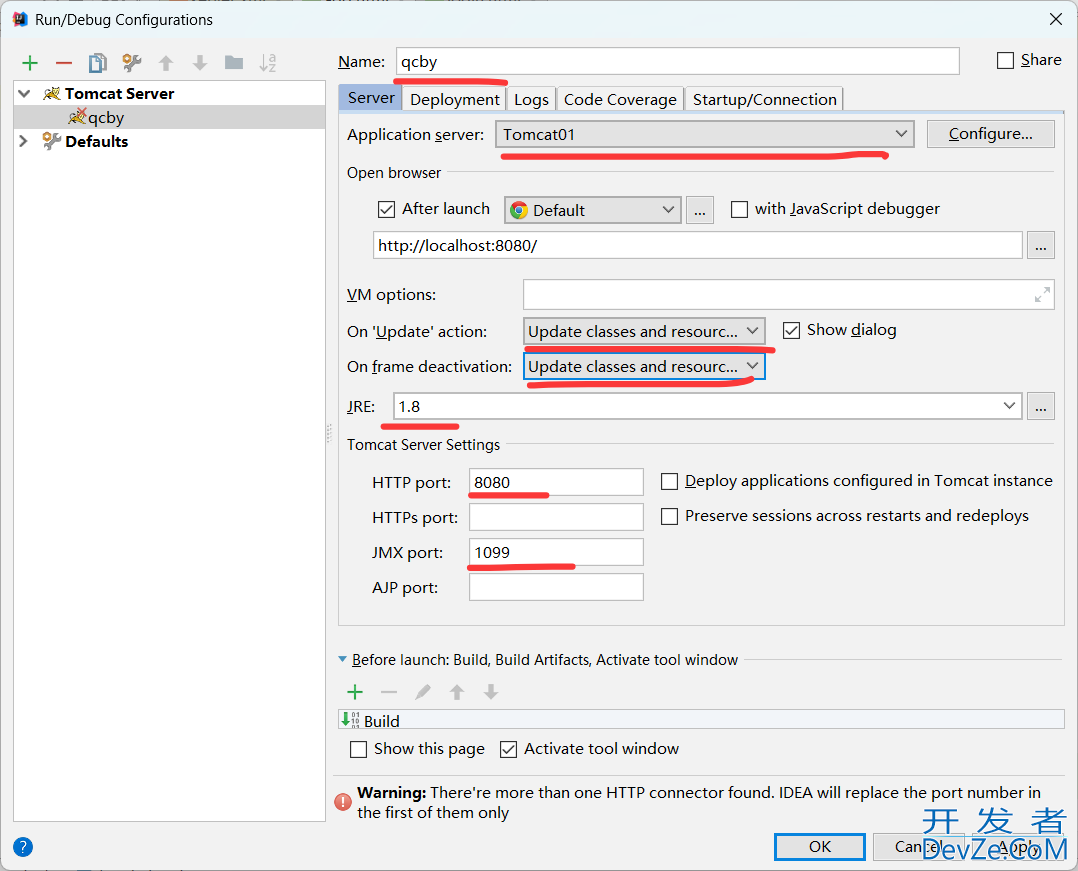Move before-launch task up arrow
This screenshot has height=871, width=1078.
pyautogui.click(x=456, y=692)
